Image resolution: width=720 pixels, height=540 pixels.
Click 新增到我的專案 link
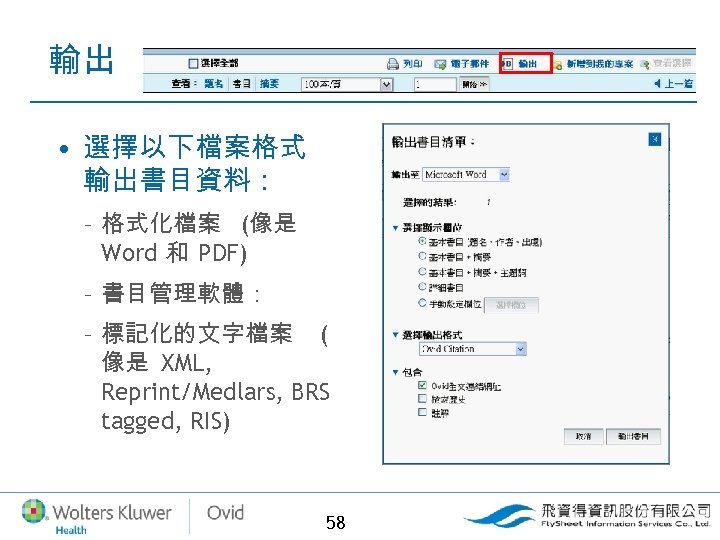click(599, 64)
